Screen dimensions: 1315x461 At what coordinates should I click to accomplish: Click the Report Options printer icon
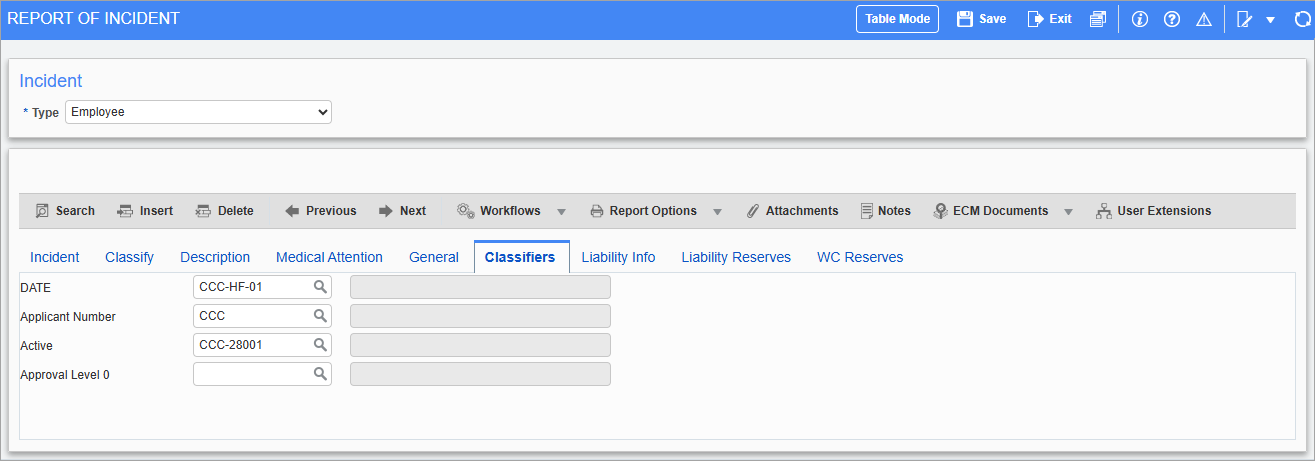click(x=597, y=211)
